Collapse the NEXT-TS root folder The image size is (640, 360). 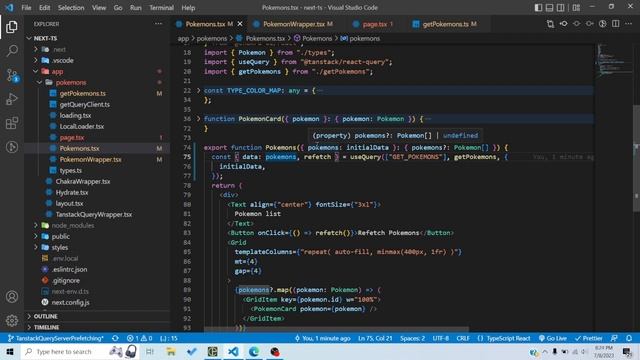(29, 38)
